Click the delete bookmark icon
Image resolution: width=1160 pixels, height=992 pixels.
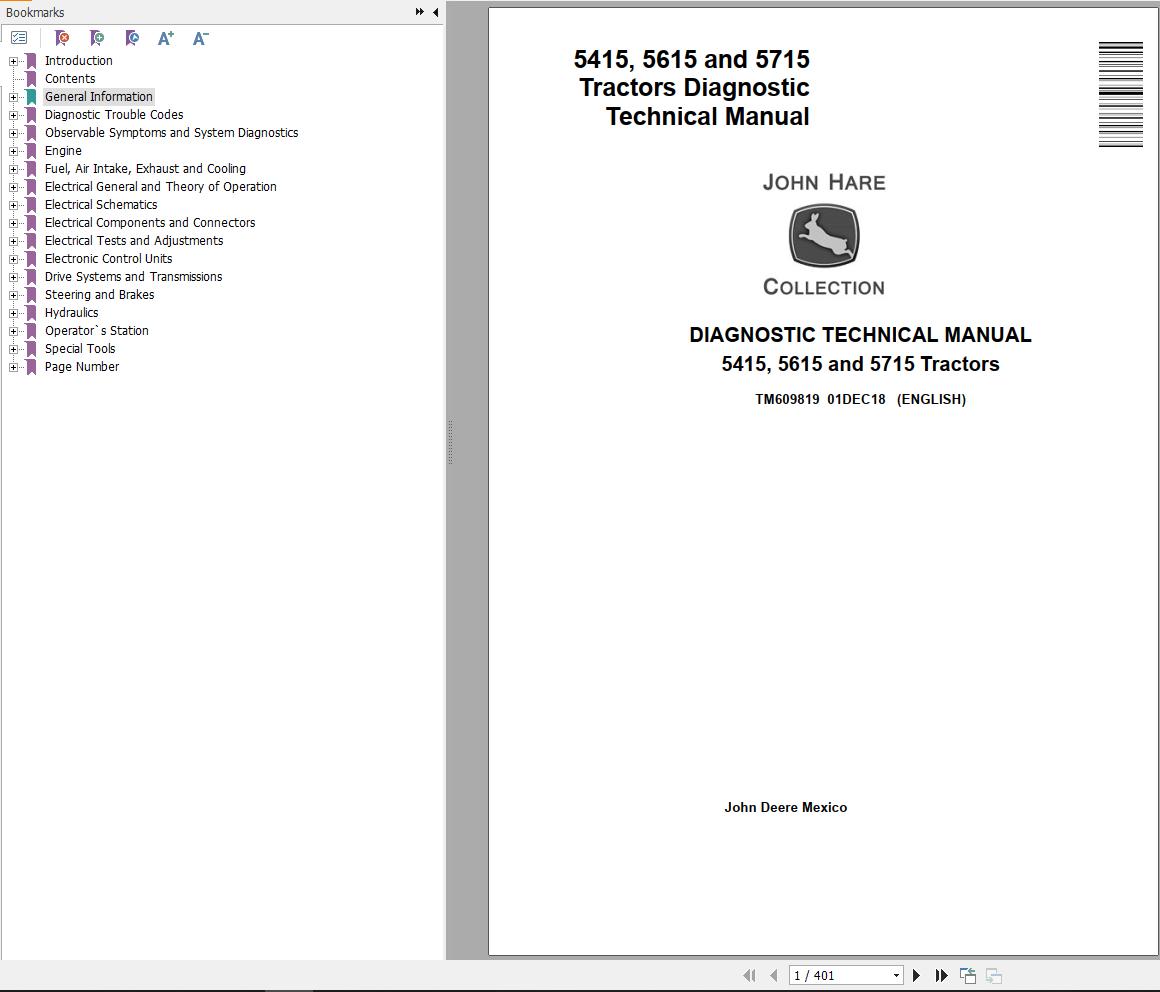(62, 38)
